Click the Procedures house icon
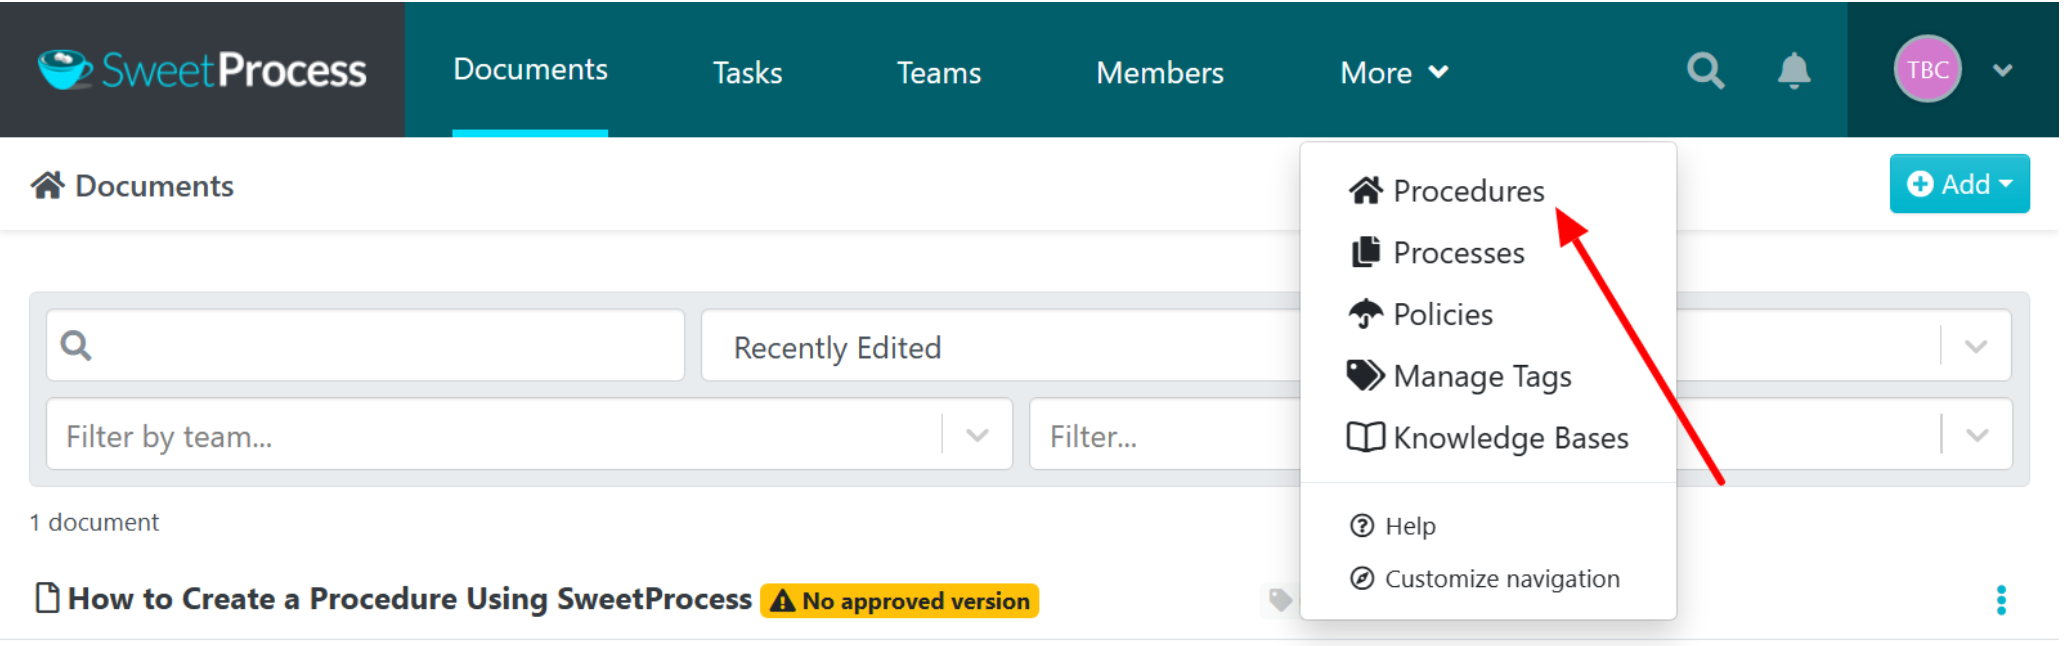Screen dimensions: 2064x646 1365,190
